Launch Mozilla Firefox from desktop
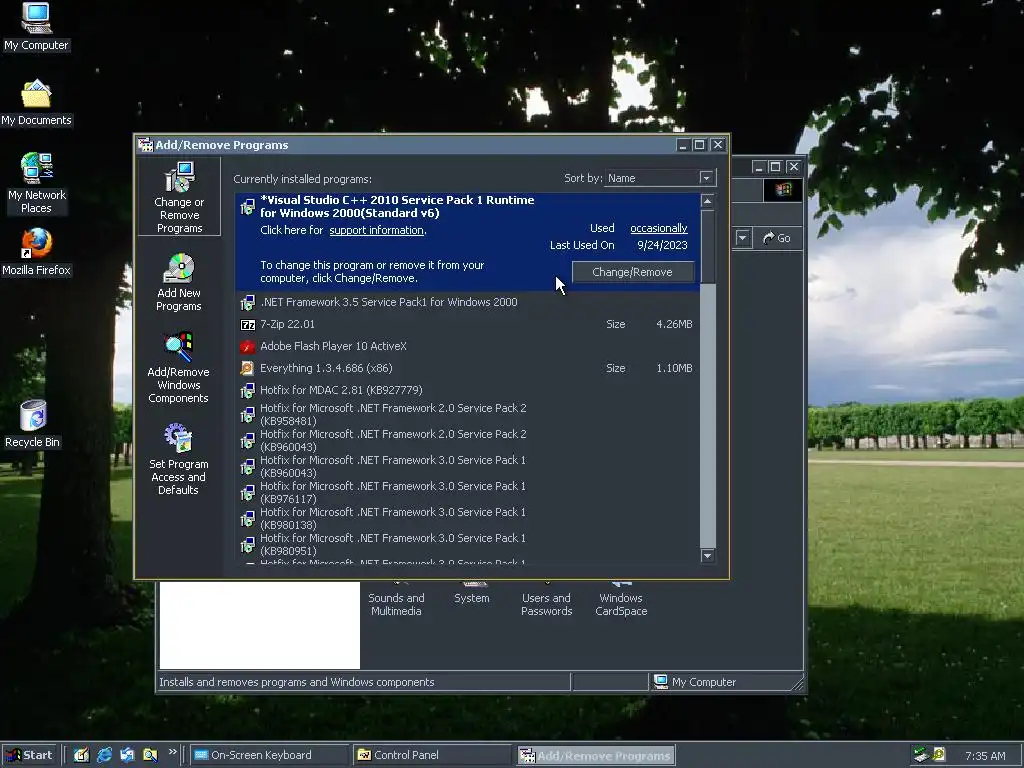 [36, 252]
